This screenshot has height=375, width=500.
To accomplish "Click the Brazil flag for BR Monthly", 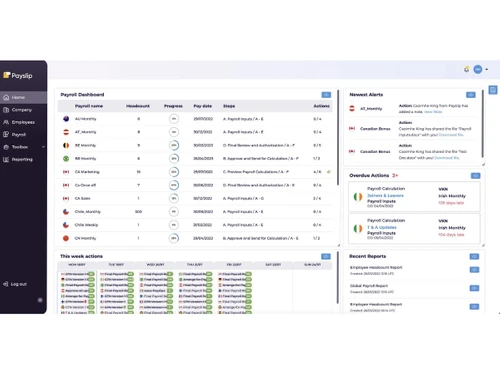I will 66,159.
